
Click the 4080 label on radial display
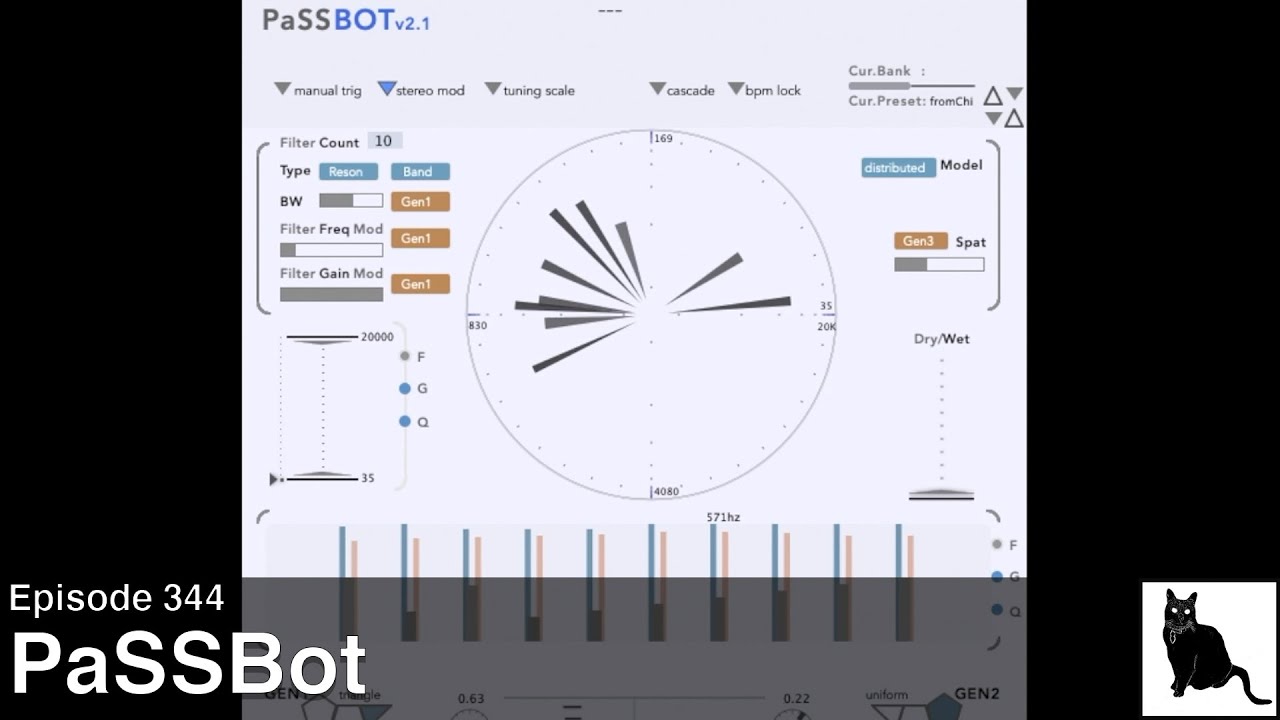click(x=666, y=491)
